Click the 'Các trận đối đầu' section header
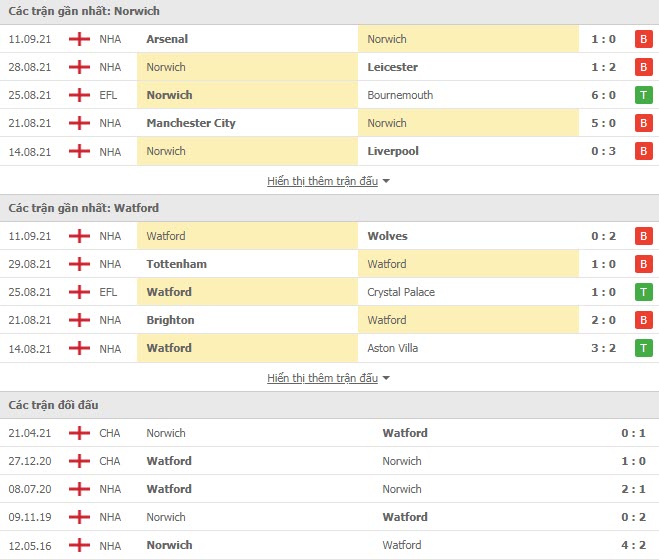 click(53, 405)
